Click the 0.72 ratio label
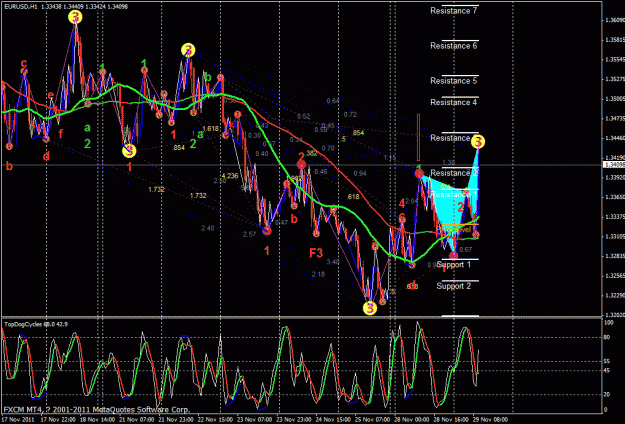The width and height of the screenshot is (625, 424). click(350, 115)
